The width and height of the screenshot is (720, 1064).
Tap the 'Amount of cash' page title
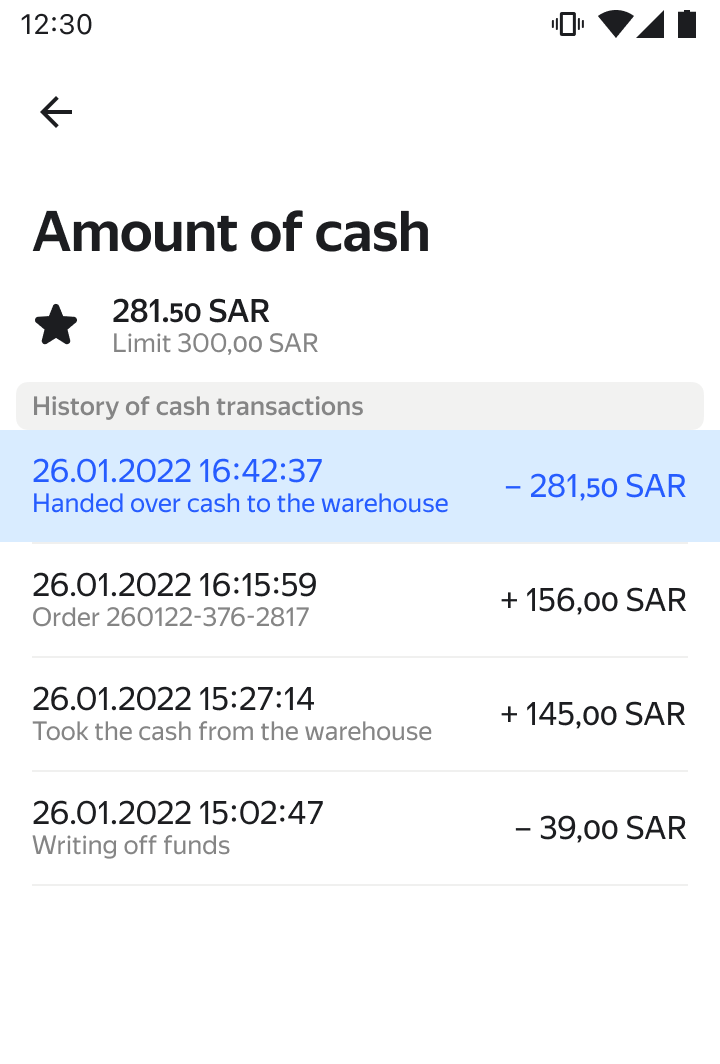[x=231, y=232]
